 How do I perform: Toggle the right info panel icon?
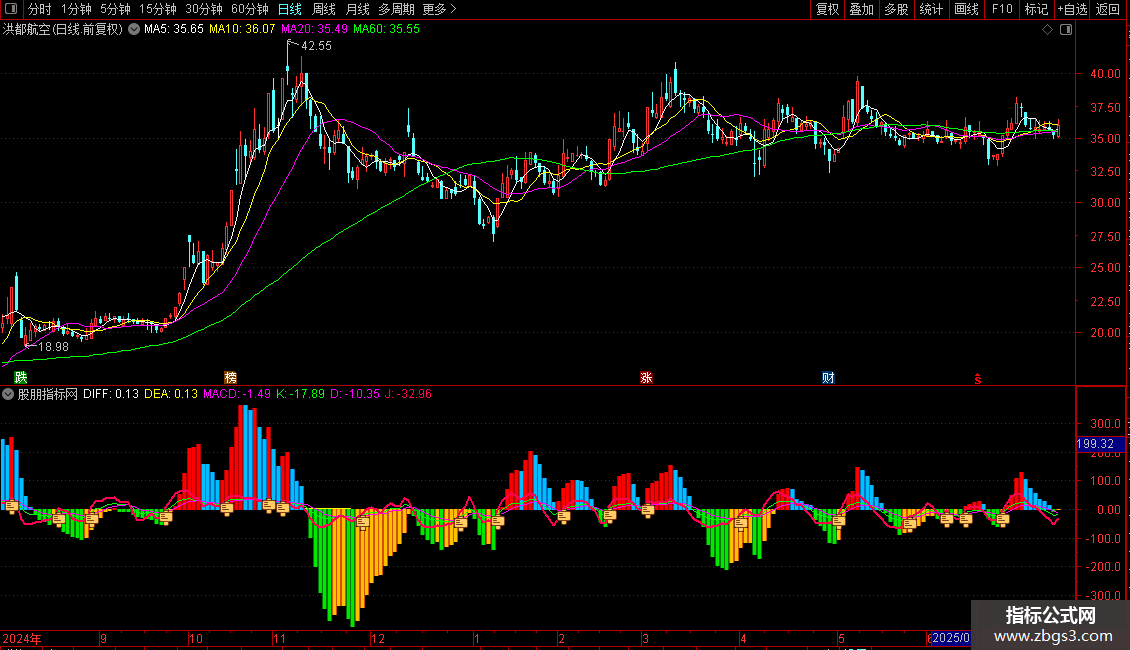point(1066,30)
